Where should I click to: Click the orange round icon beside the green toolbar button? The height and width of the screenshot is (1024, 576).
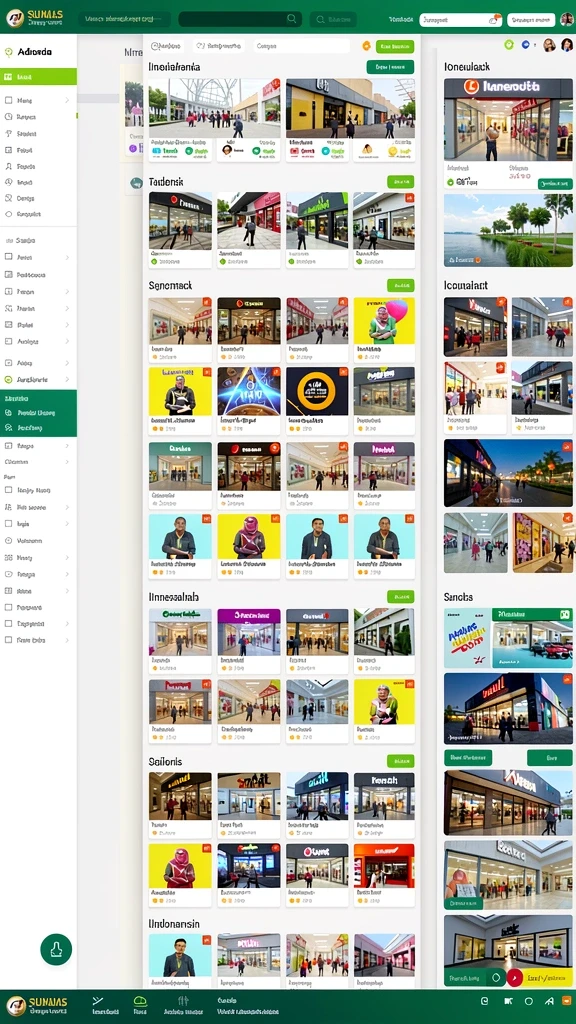click(x=366, y=46)
